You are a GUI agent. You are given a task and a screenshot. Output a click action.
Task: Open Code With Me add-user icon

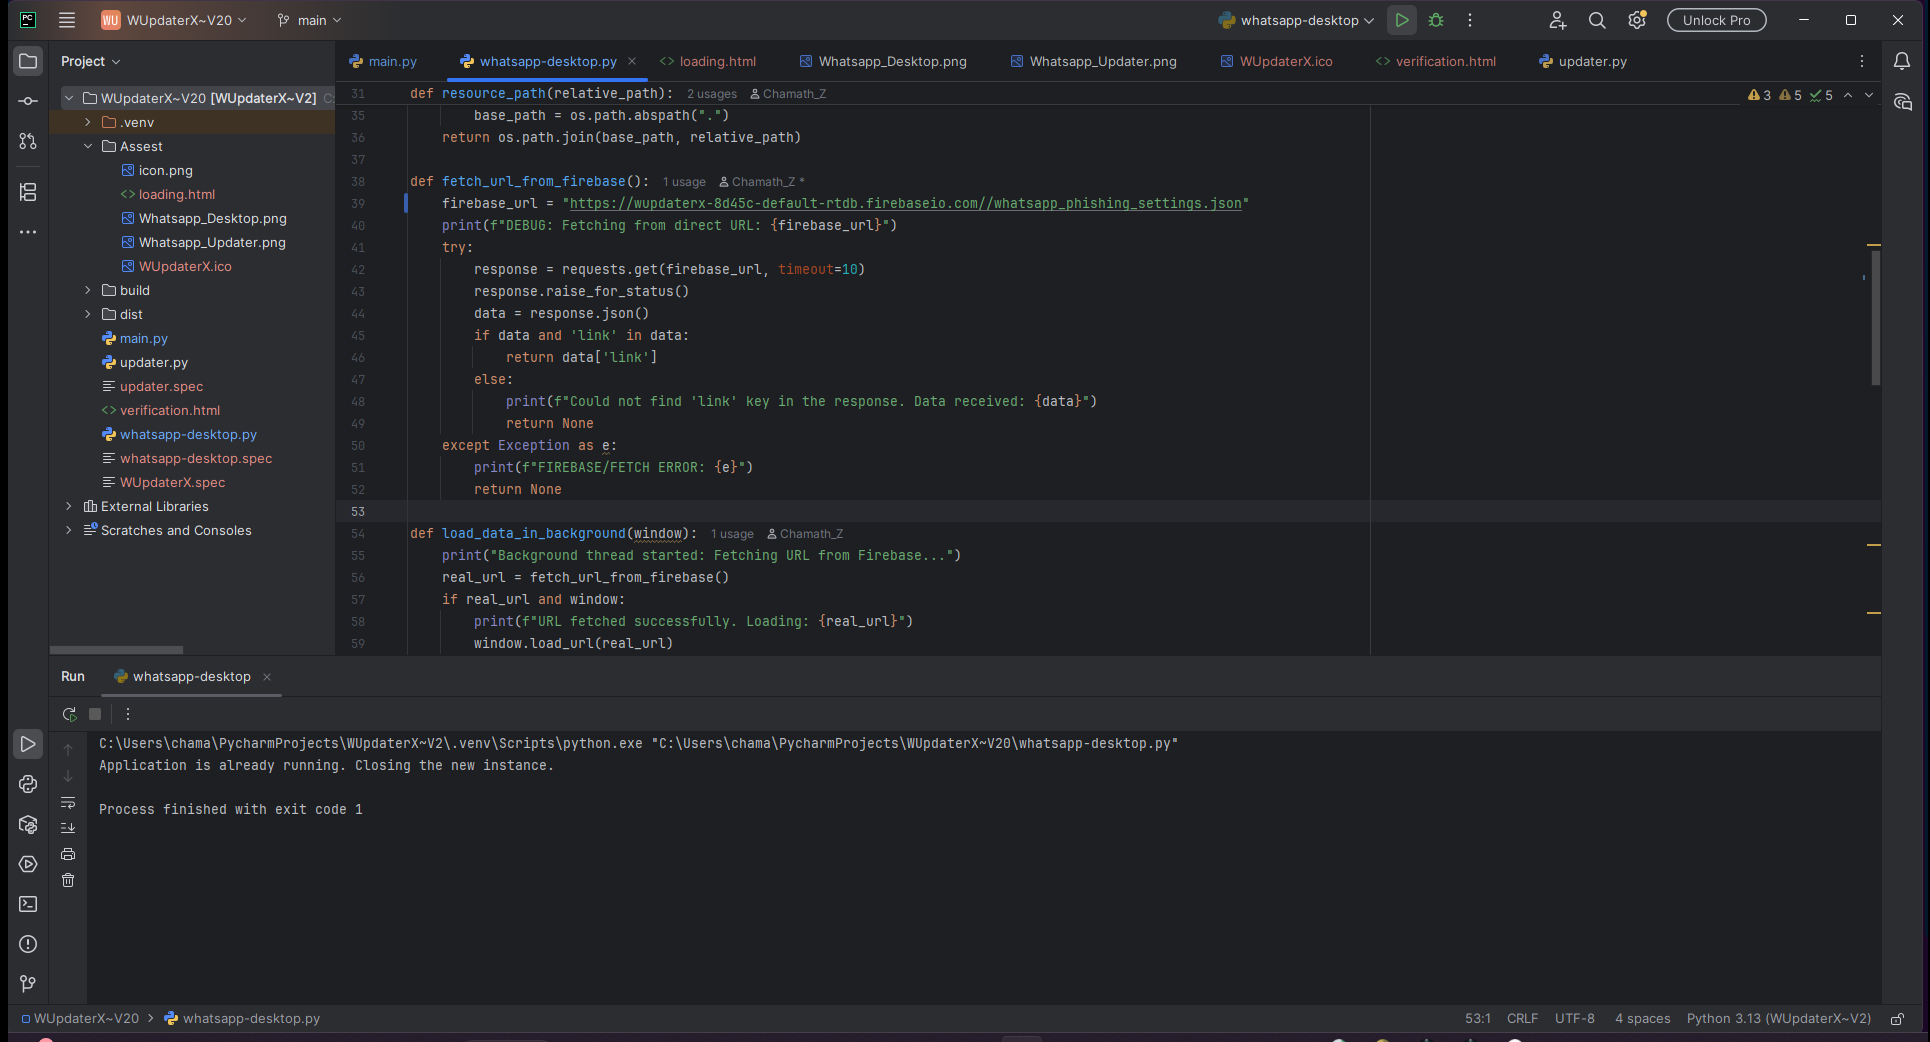tap(1557, 20)
